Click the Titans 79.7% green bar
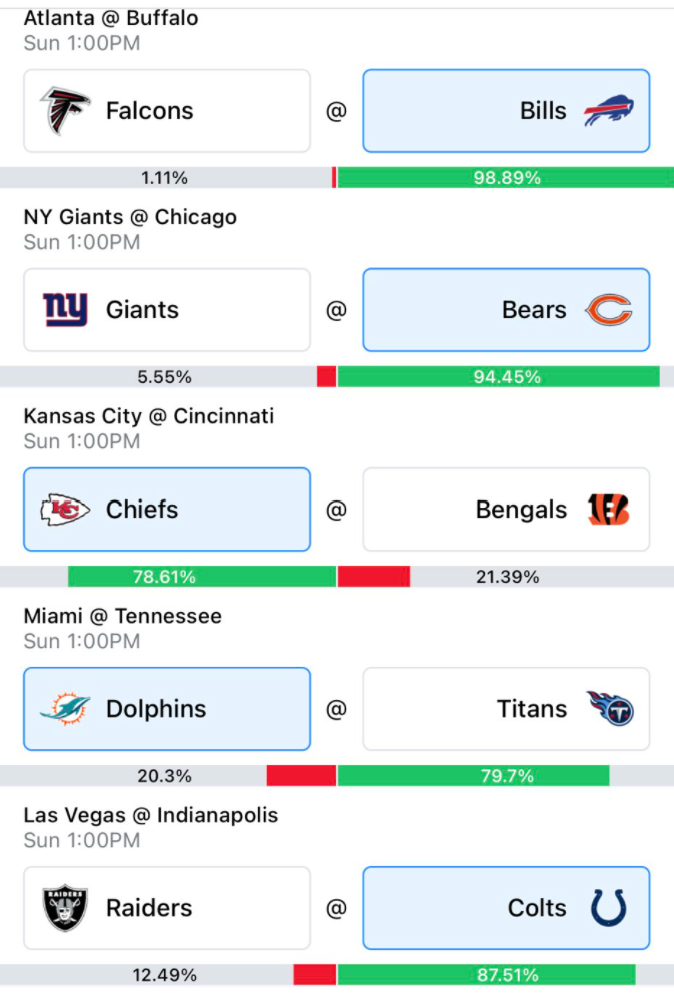The height and width of the screenshot is (998, 674). coord(473,776)
